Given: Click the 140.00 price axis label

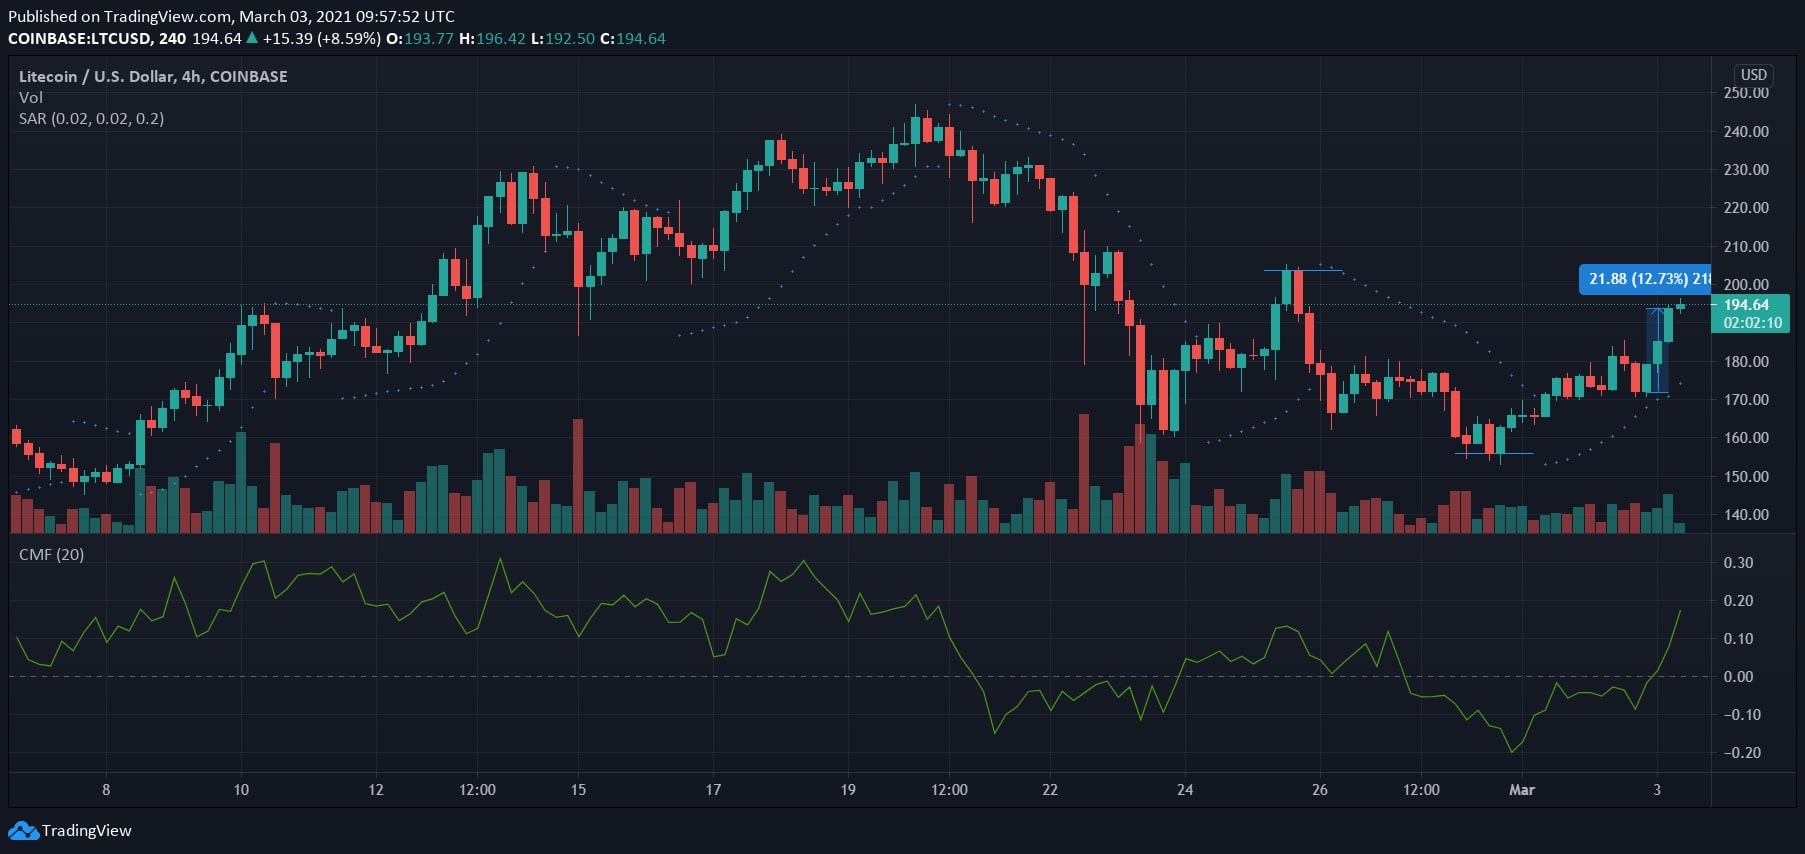Looking at the screenshot, I should coord(1746,514).
